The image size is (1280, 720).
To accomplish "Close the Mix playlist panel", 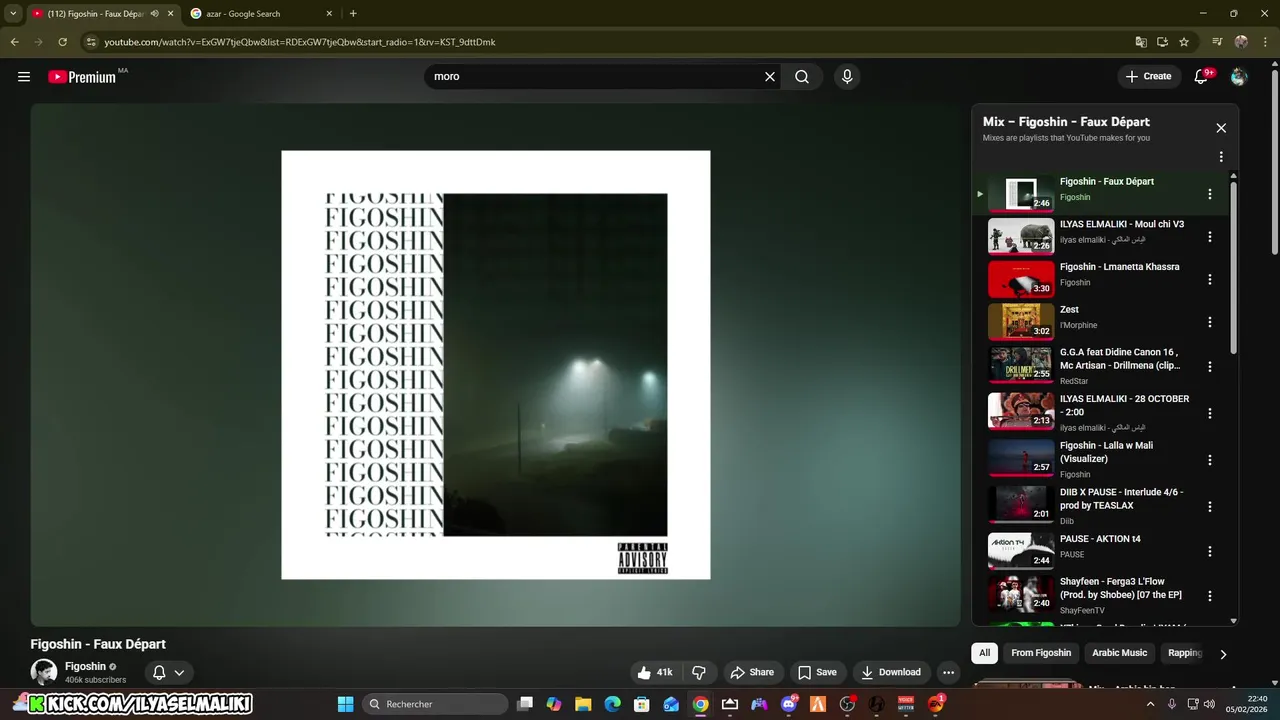I will coord(1221,128).
